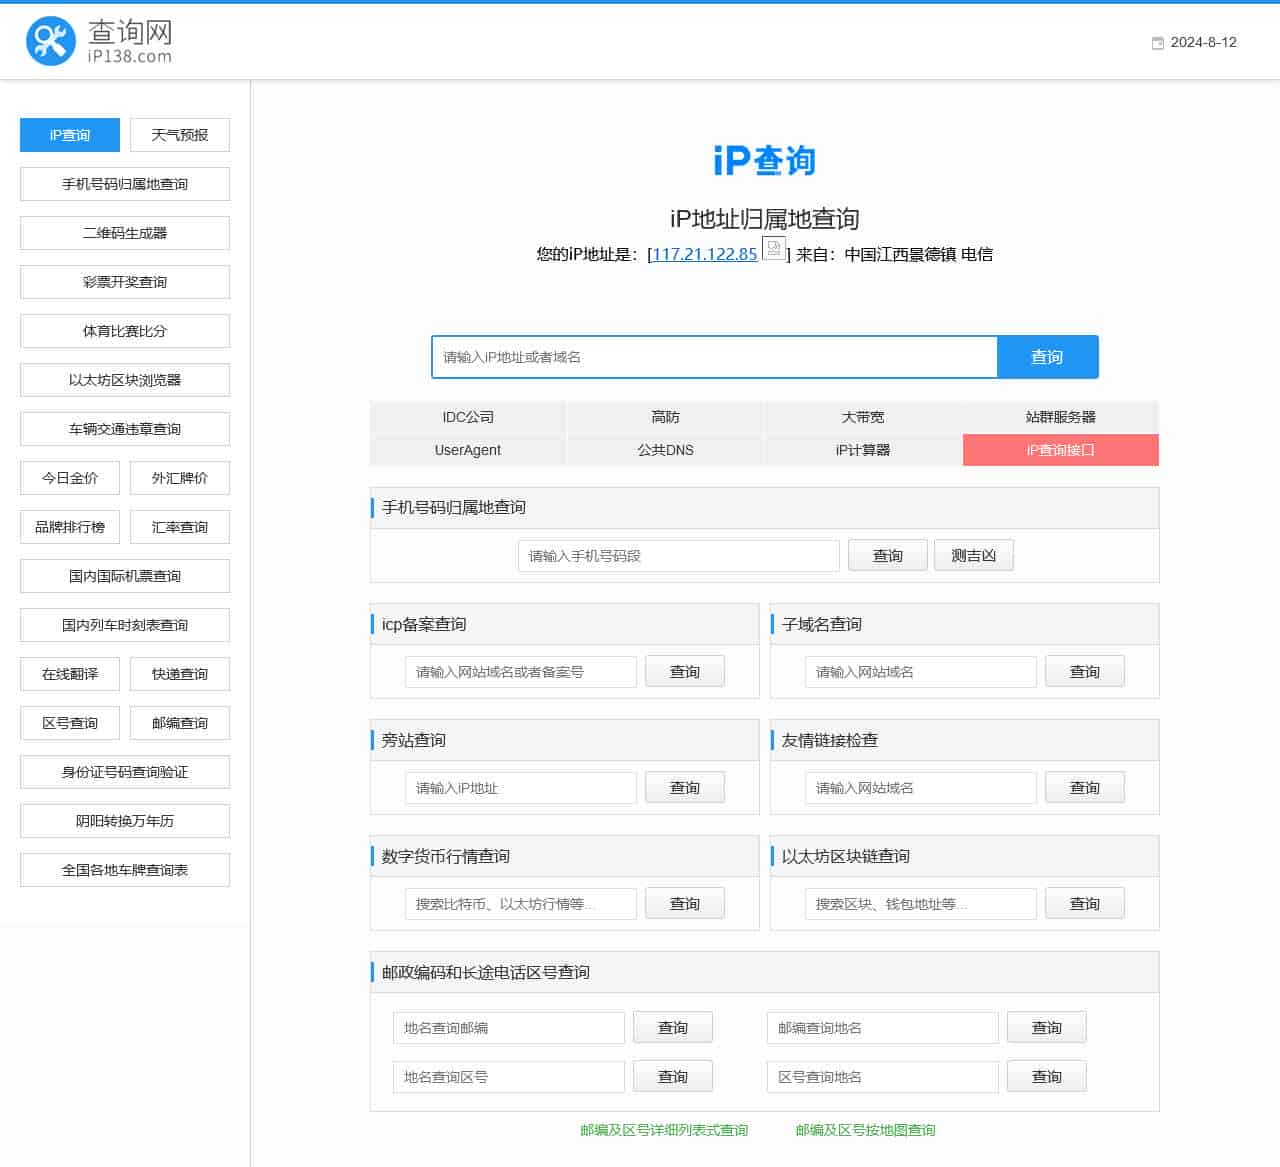Click the calendar icon next to 2024-8-12
The width and height of the screenshot is (1280, 1167).
pyautogui.click(x=1158, y=43)
